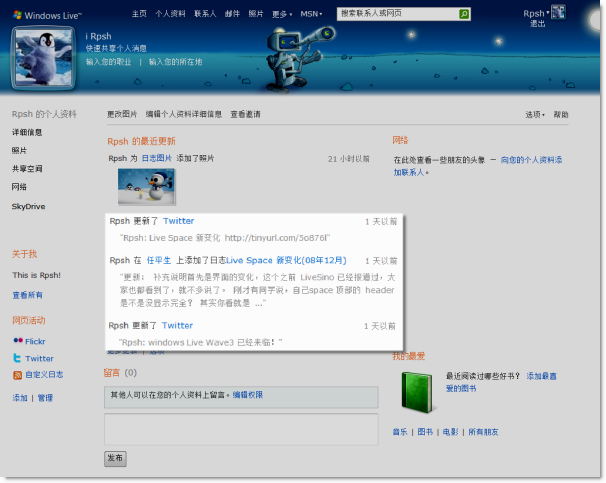The height and width of the screenshot is (483, 606).
Task: Click the penguin profile picture
Action: [x=44, y=58]
